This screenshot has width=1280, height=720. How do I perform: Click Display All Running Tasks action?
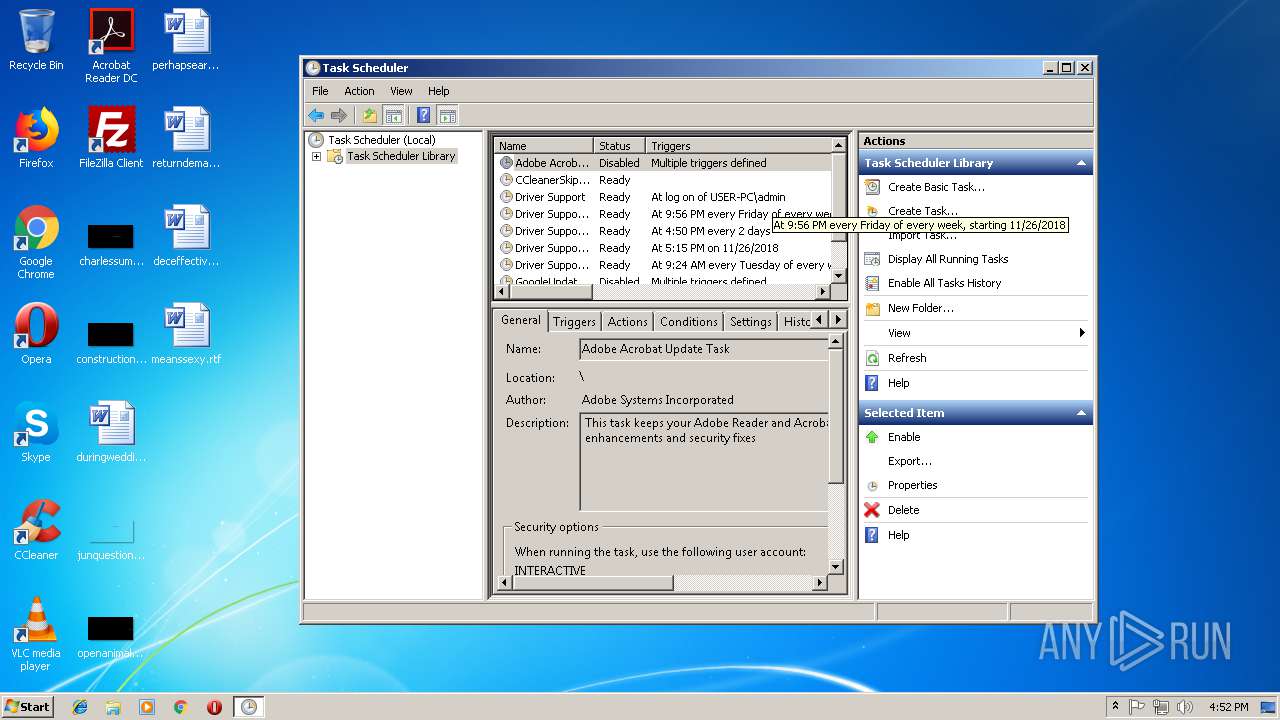coord(947,259)
